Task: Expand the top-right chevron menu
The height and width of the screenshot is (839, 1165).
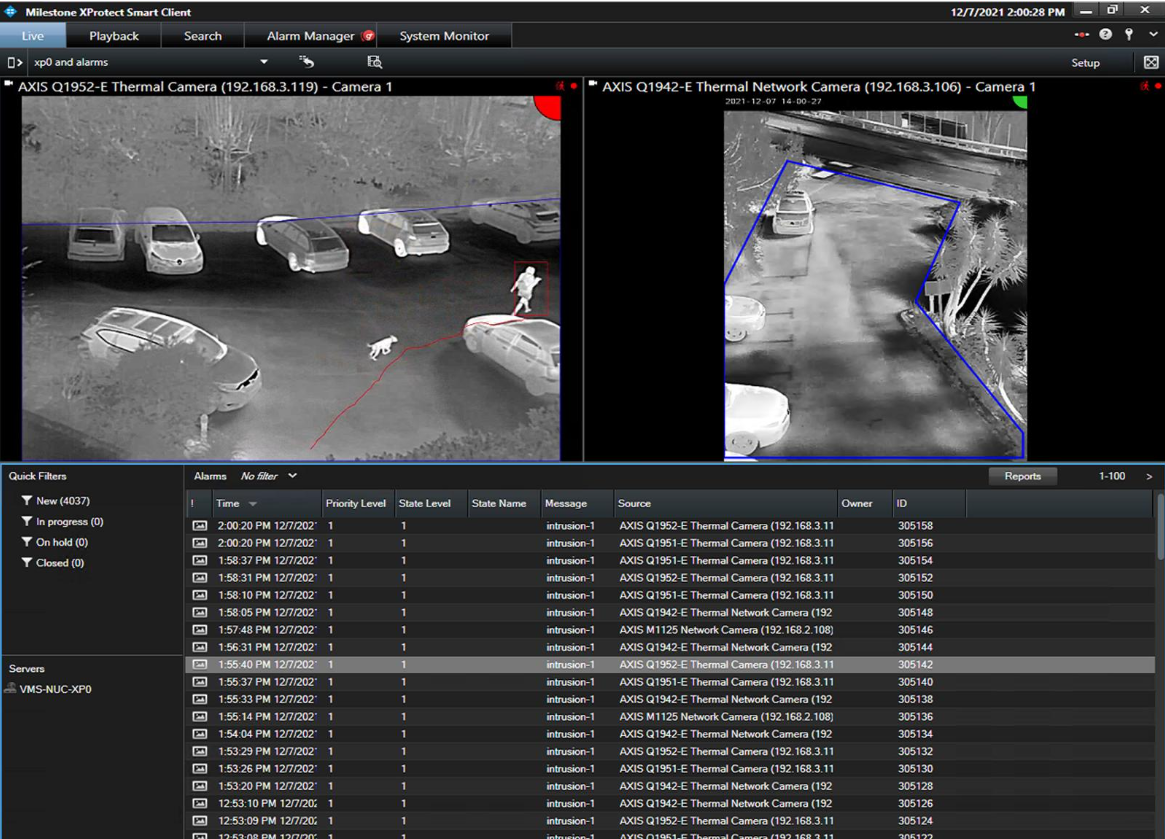Action: pos(1153,35)
